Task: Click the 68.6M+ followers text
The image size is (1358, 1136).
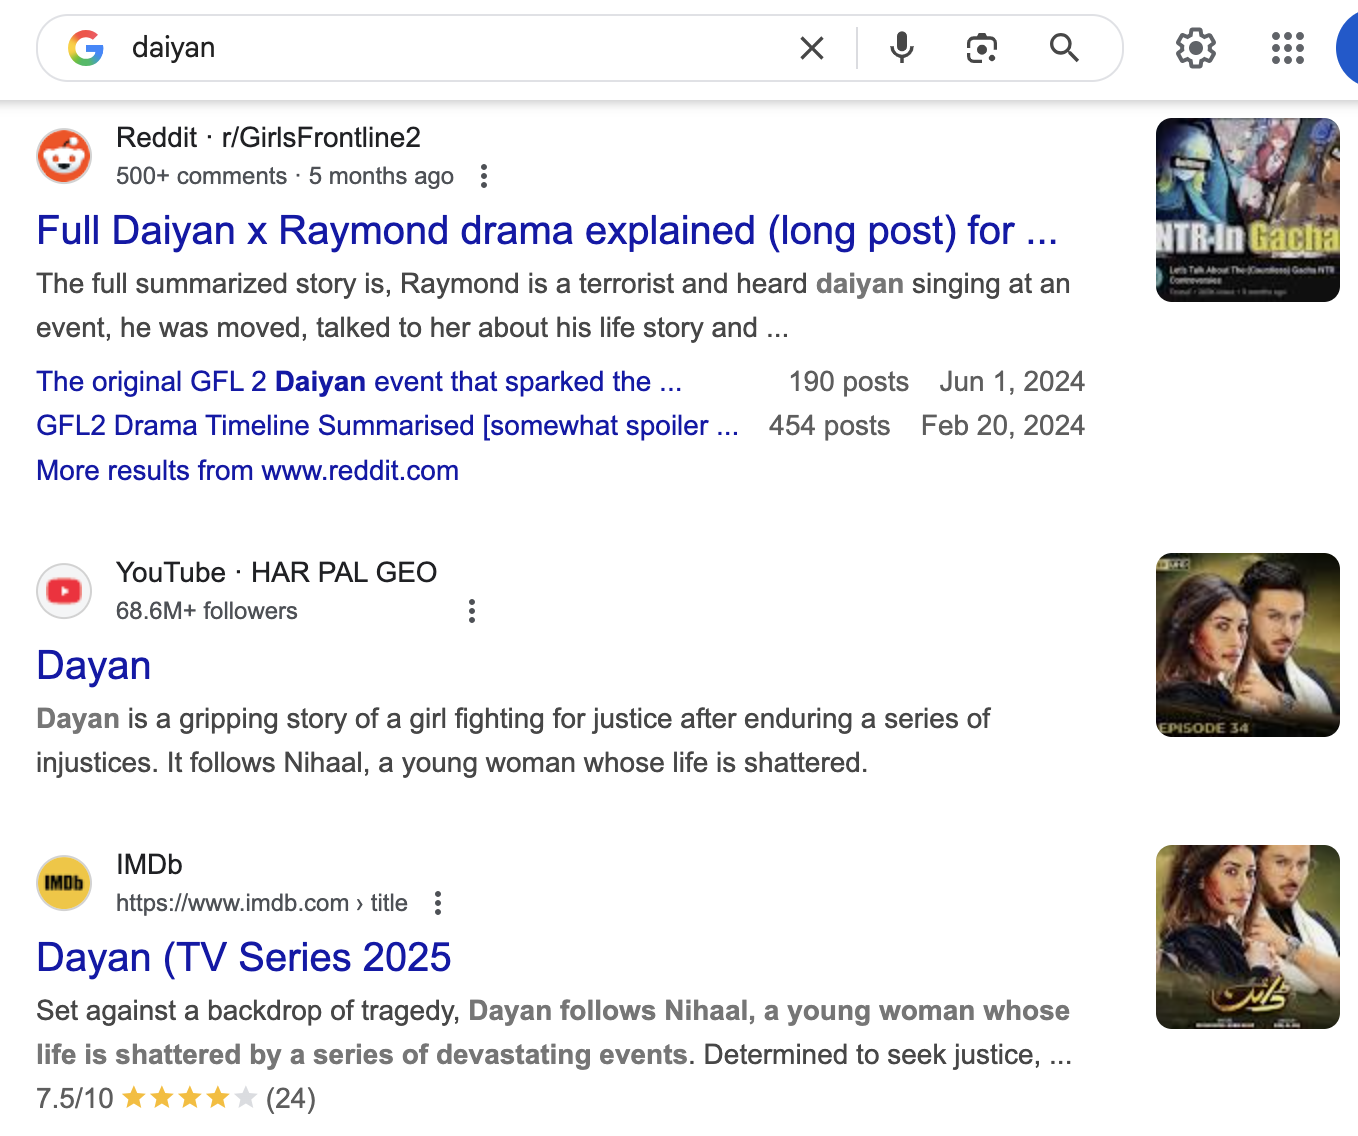Action: click(x=207, y=612)
